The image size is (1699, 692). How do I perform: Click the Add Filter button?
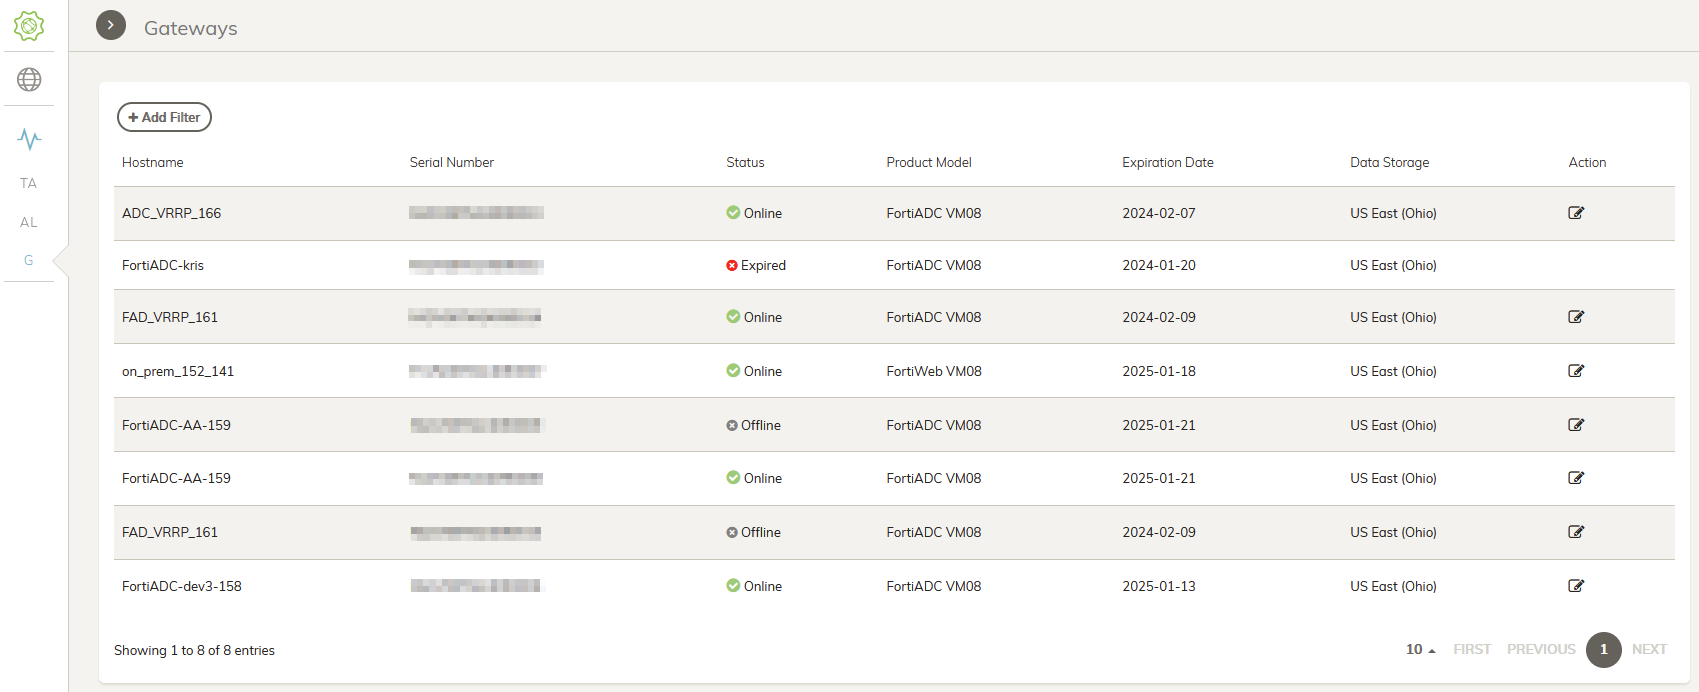tap(164, 117)
